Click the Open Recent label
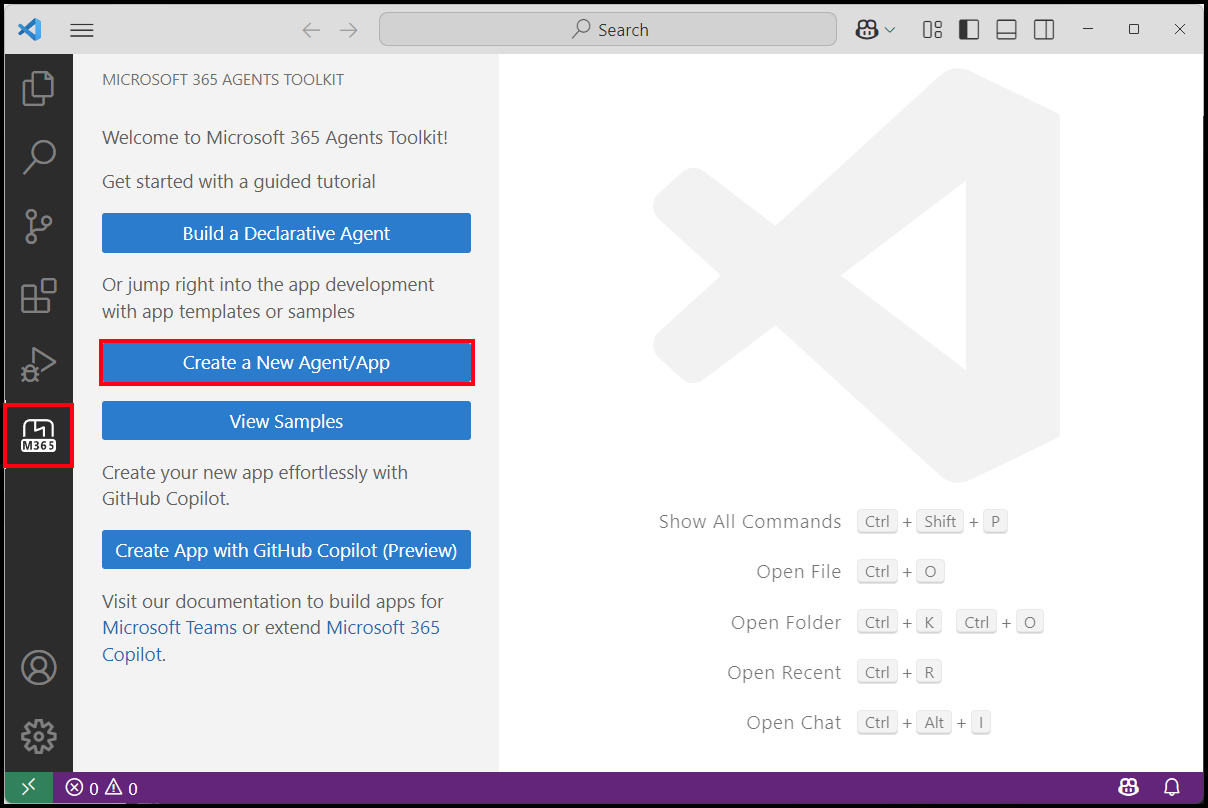Screen dimensions: 1208x808 [784, 673]
